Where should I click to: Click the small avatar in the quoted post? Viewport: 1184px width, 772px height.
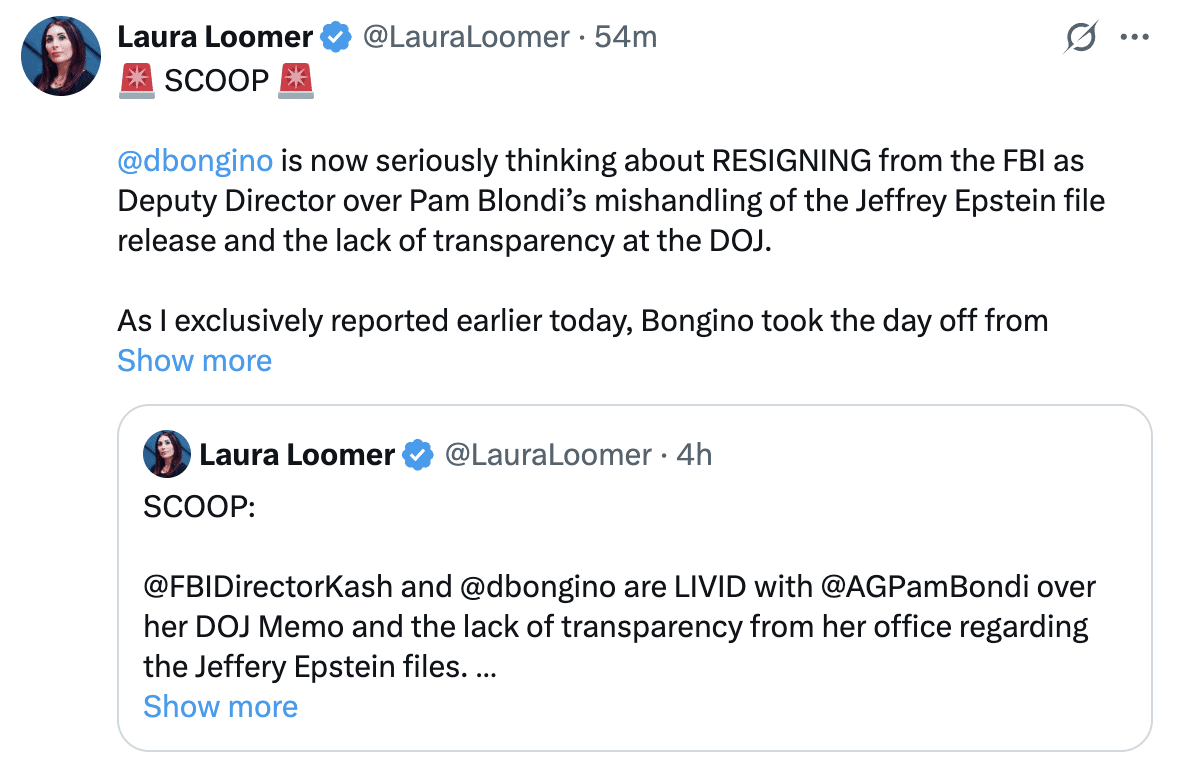pos(167,455)
